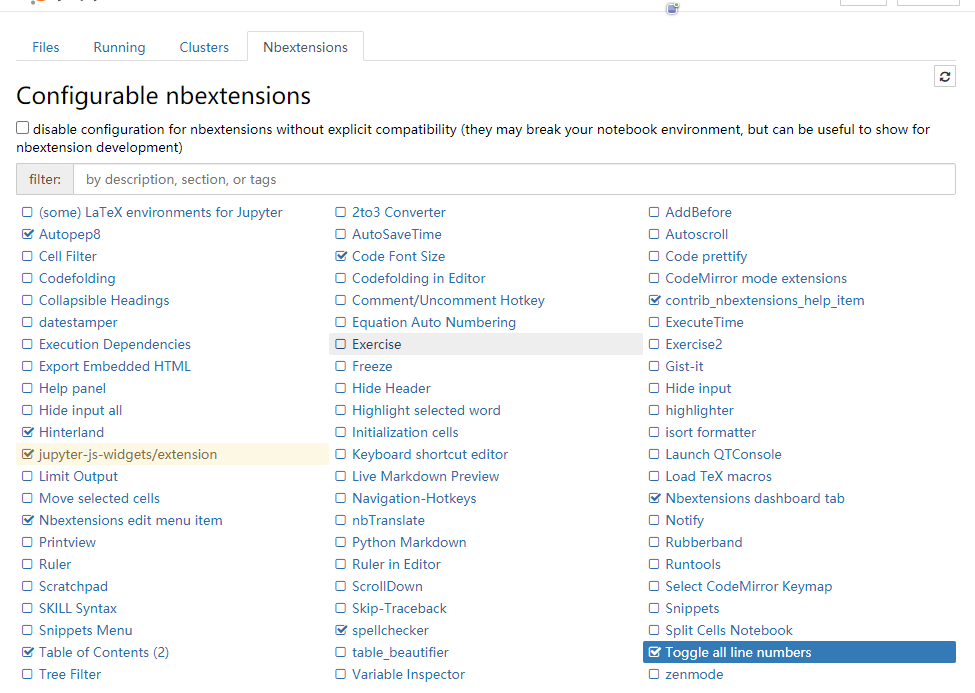This screenshot has height=693, width=975.
Task: Open the Running tab
Action: [x=119, y=47]
